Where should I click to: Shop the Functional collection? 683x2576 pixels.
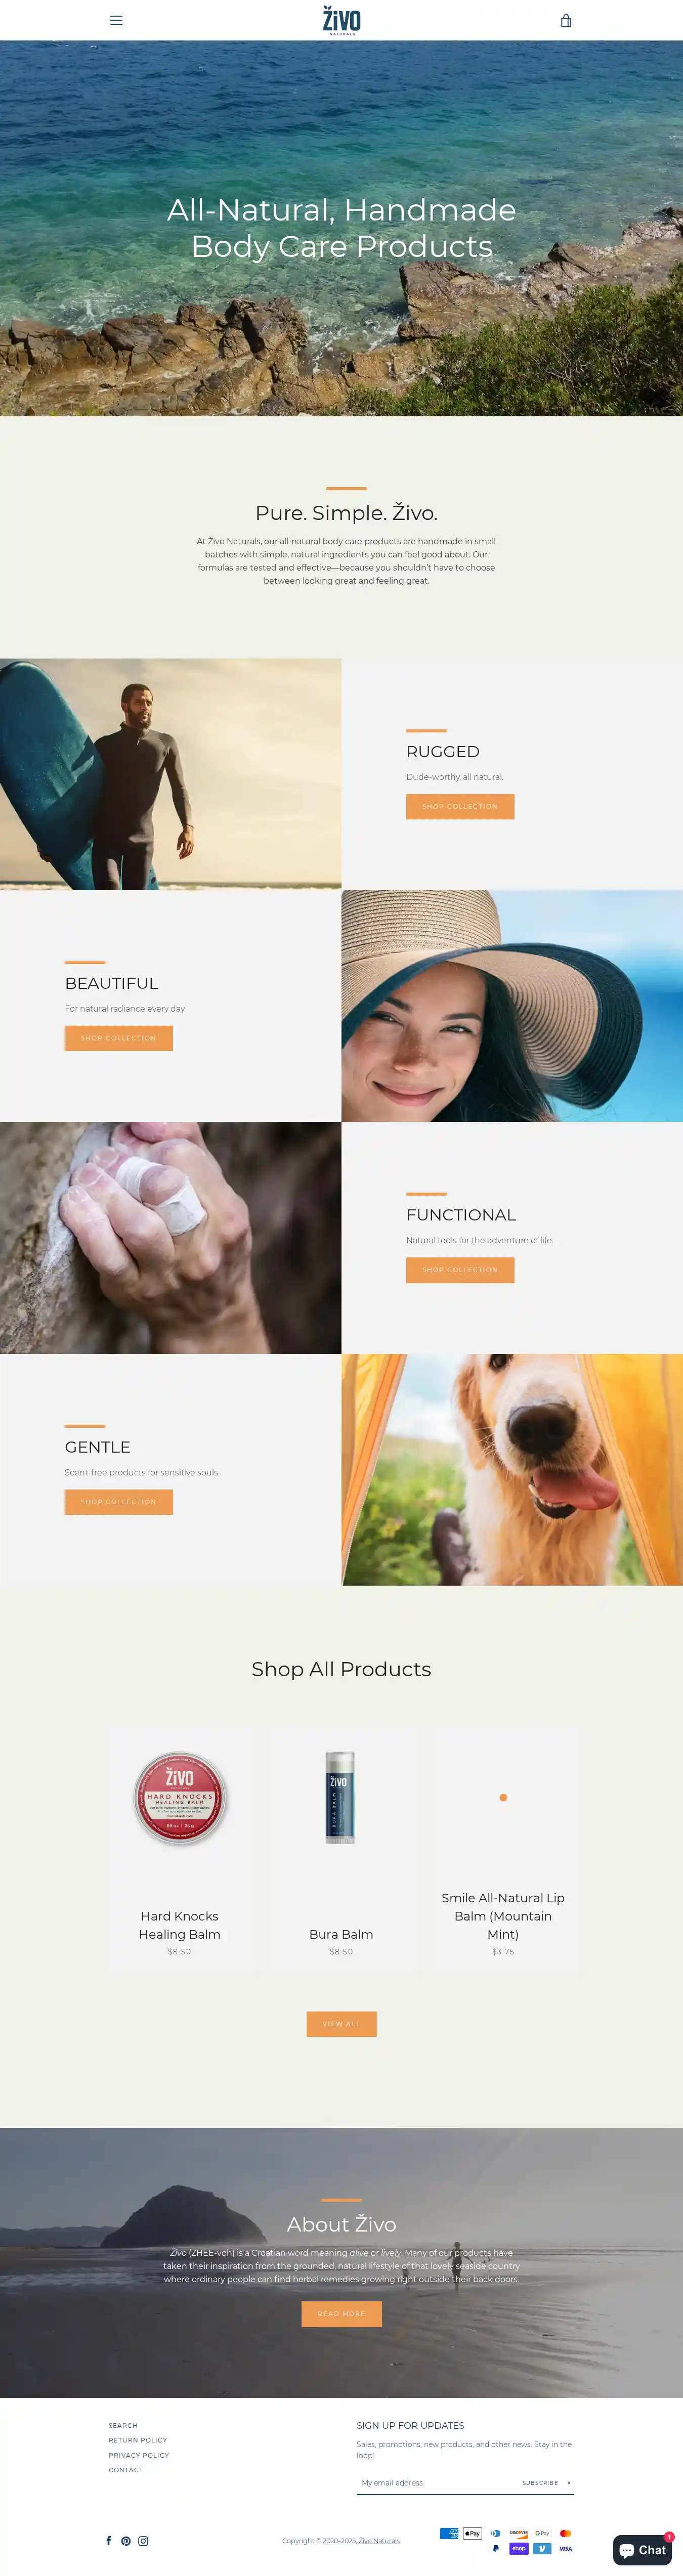pos(460,1270)
